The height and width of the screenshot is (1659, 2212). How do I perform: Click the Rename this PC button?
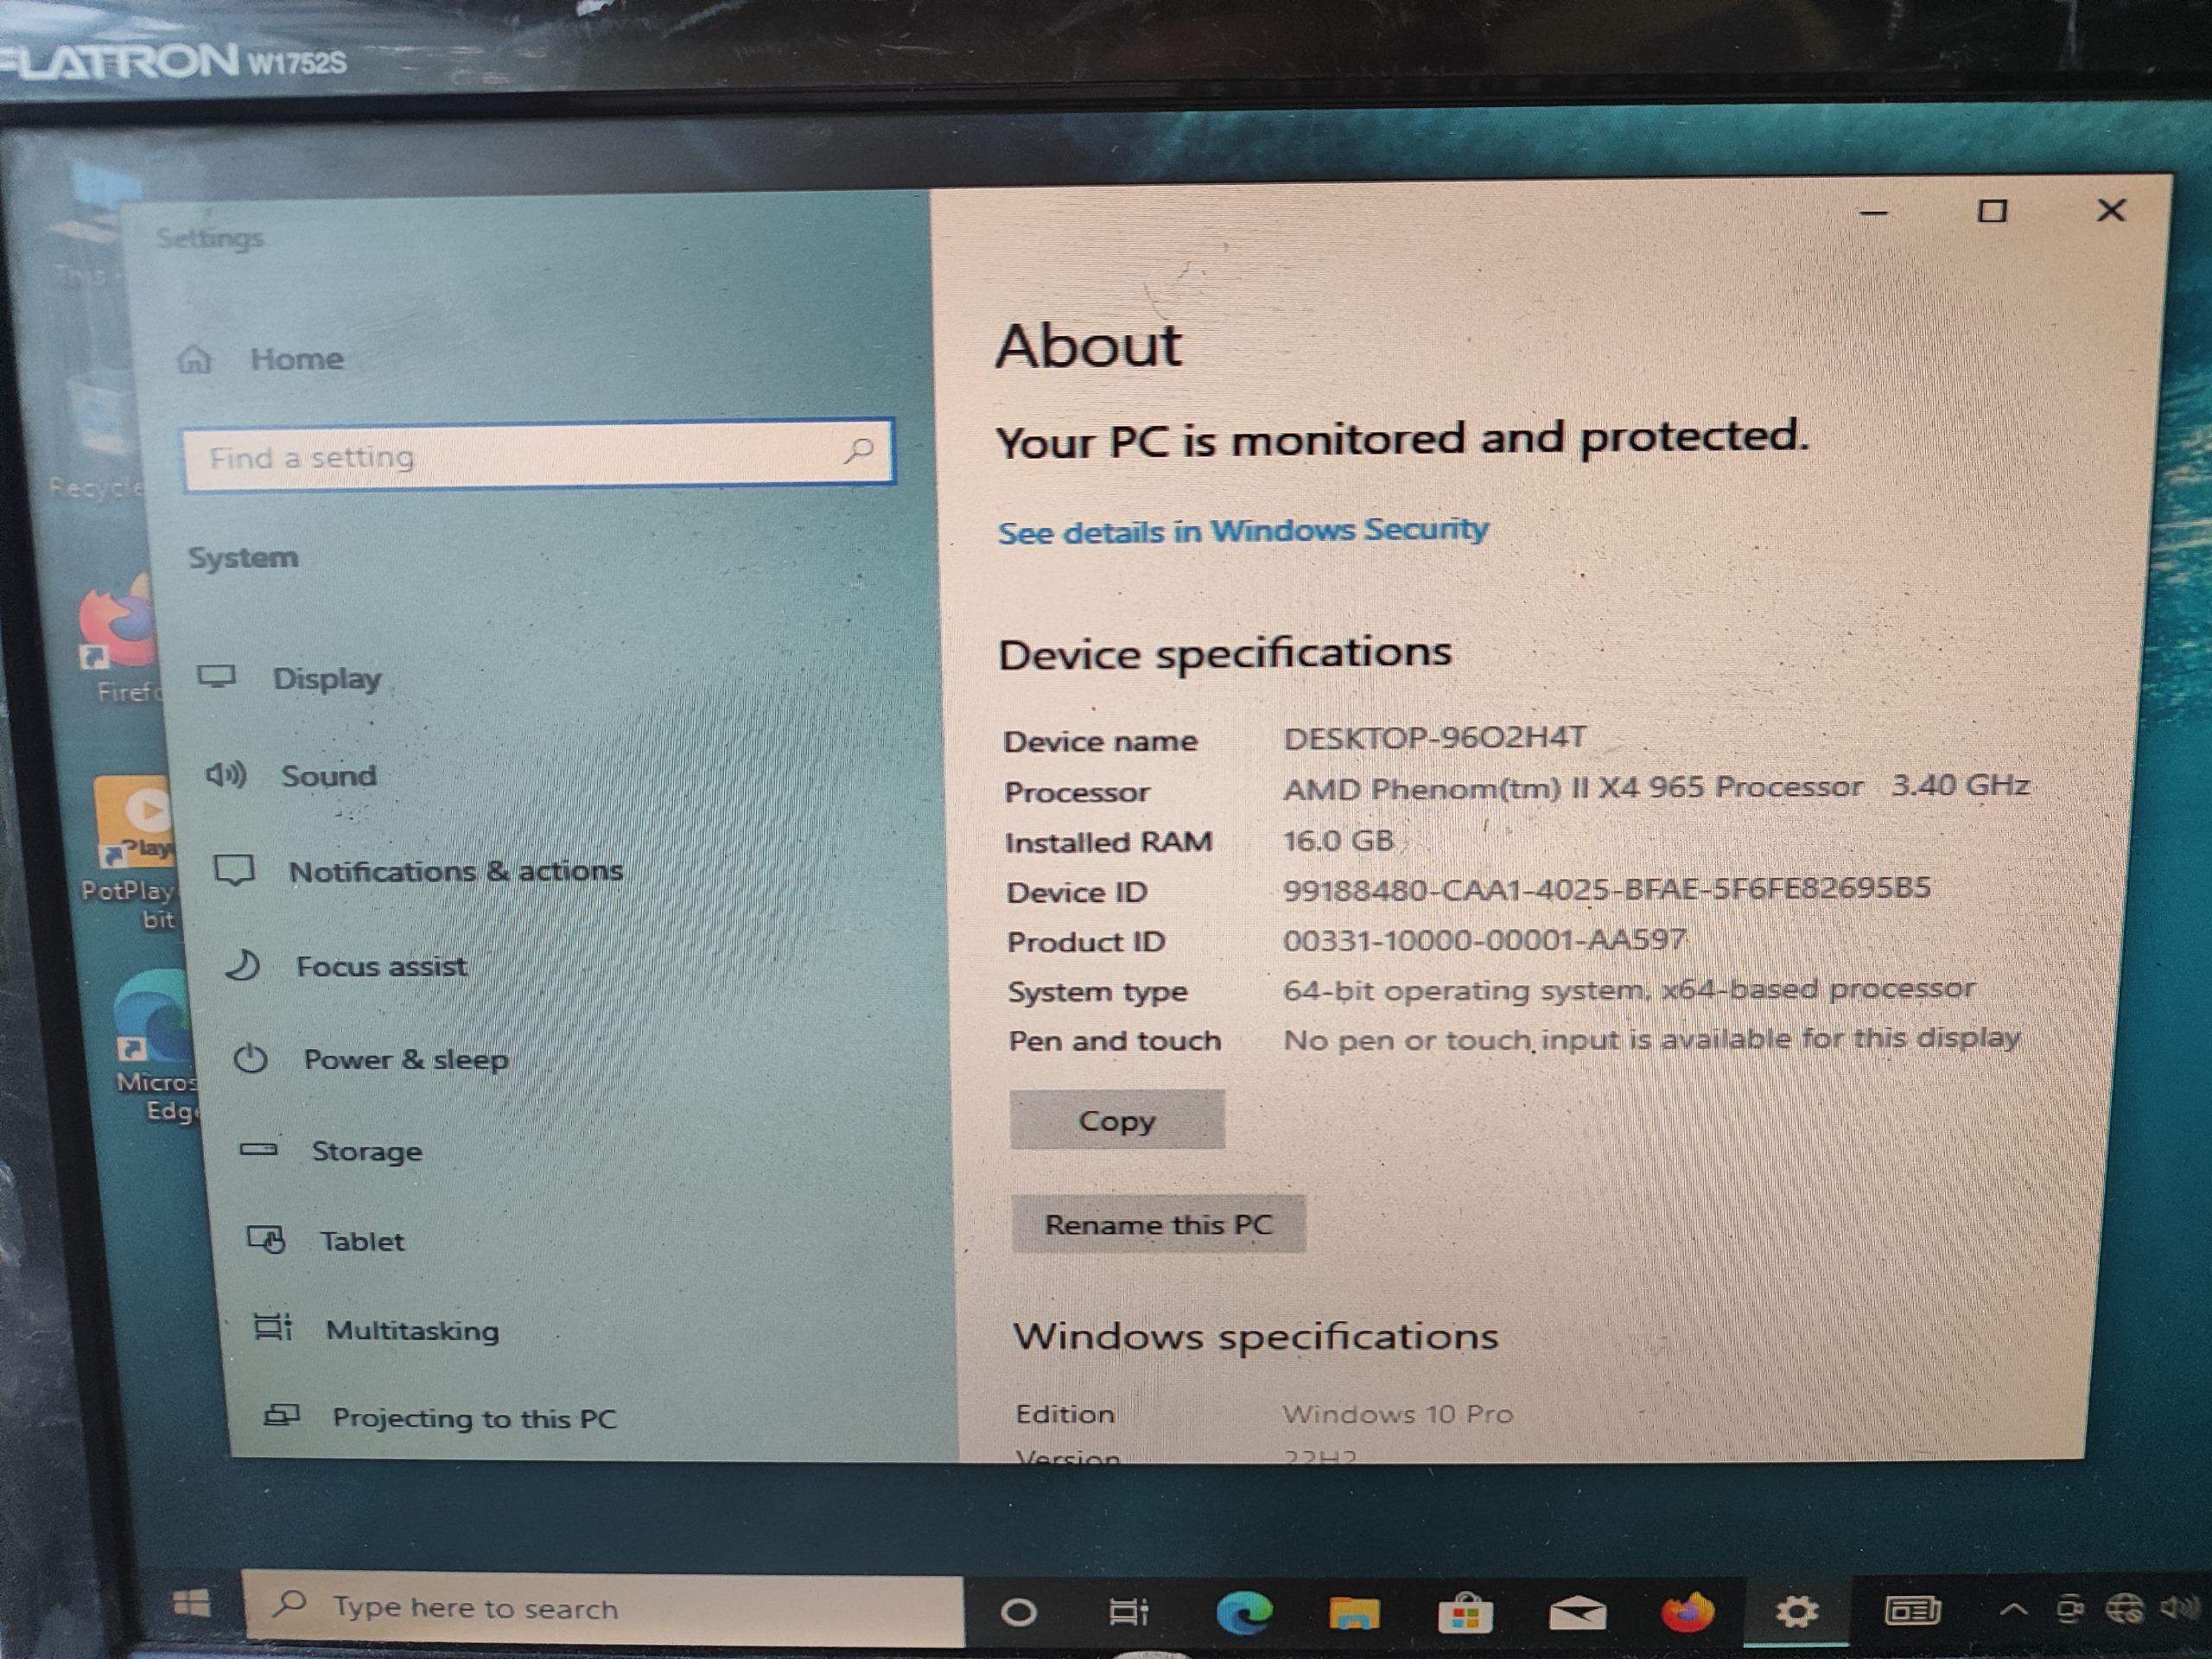tap(1158, 1225)
